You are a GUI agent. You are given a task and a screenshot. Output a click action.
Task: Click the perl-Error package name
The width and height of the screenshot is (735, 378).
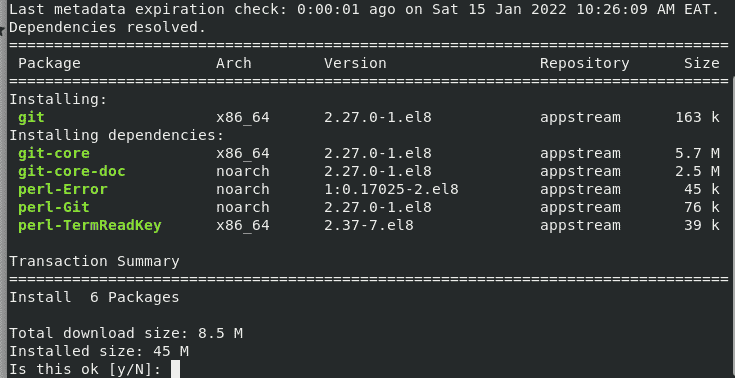coord(63,189)
